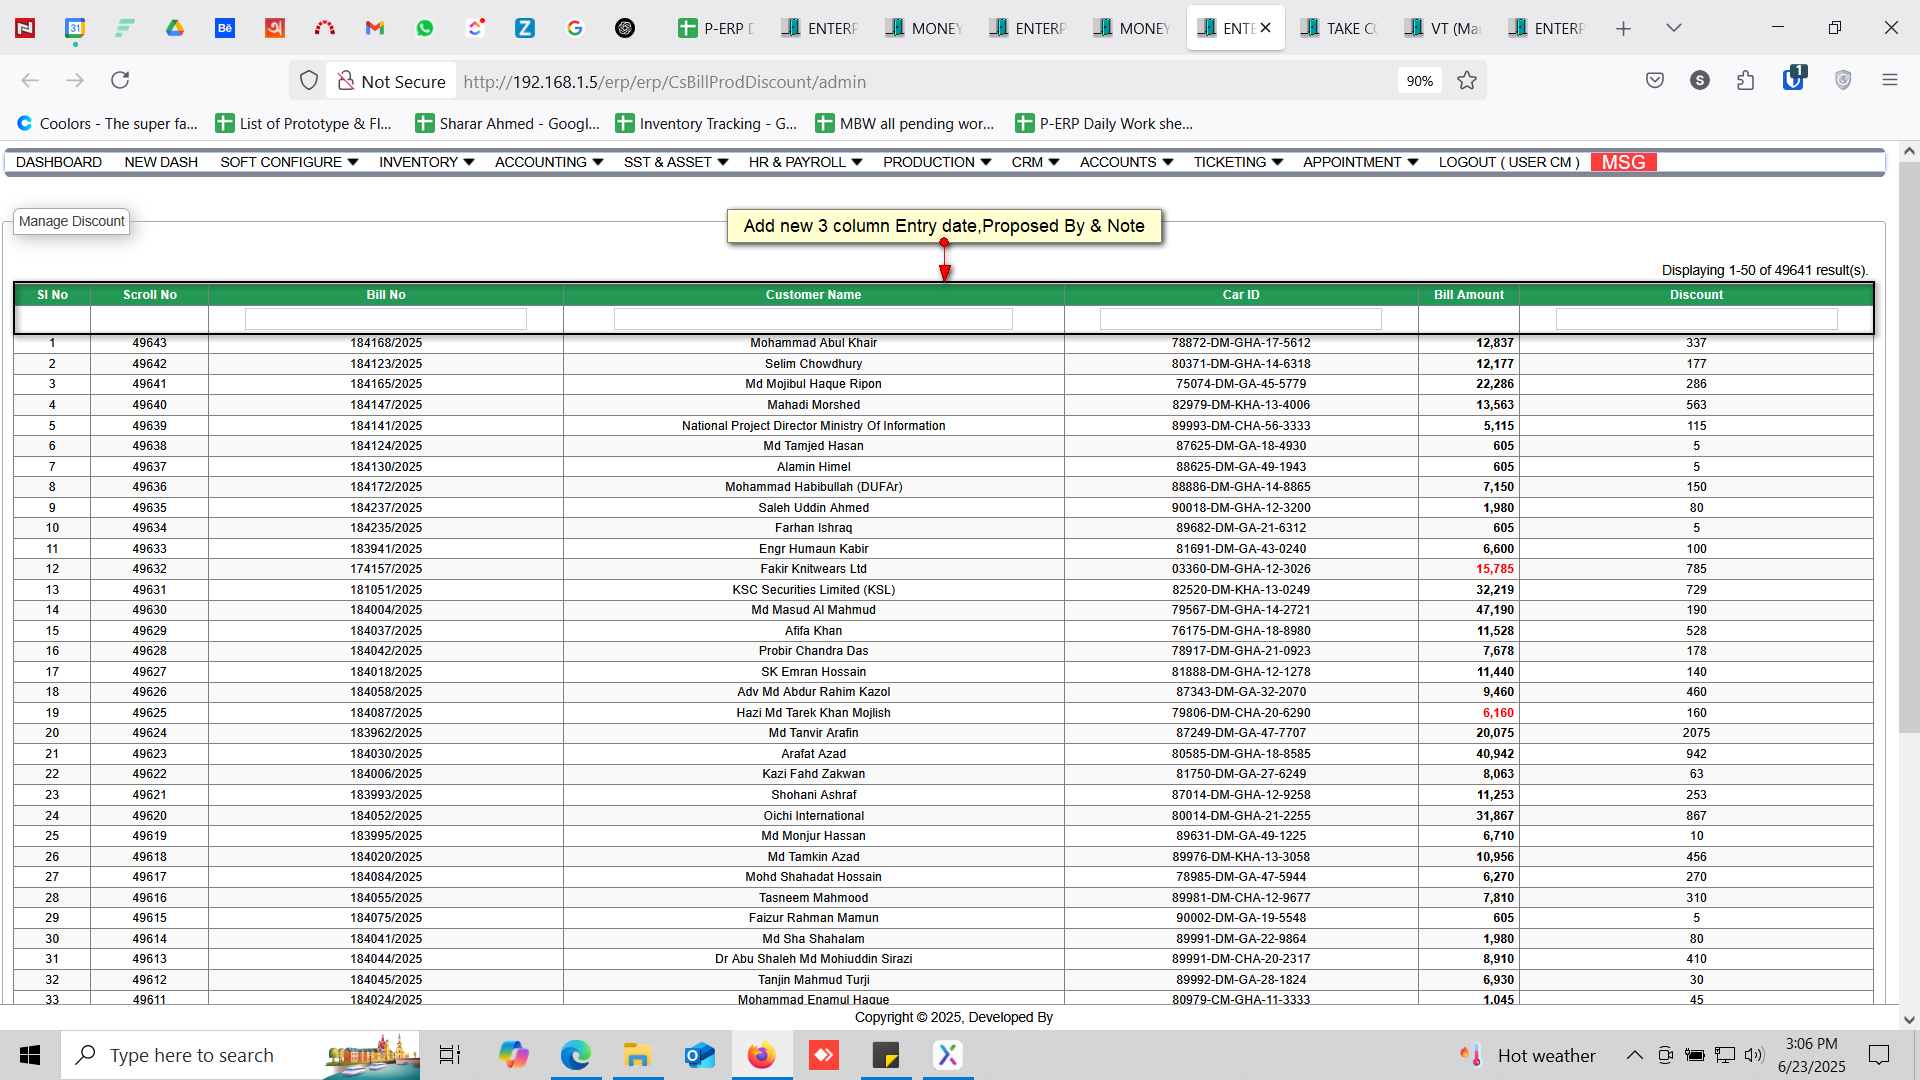Switch to the TAKE C browser tab
This screenshot has width=1920, height=1080.
coord(1340,28)
